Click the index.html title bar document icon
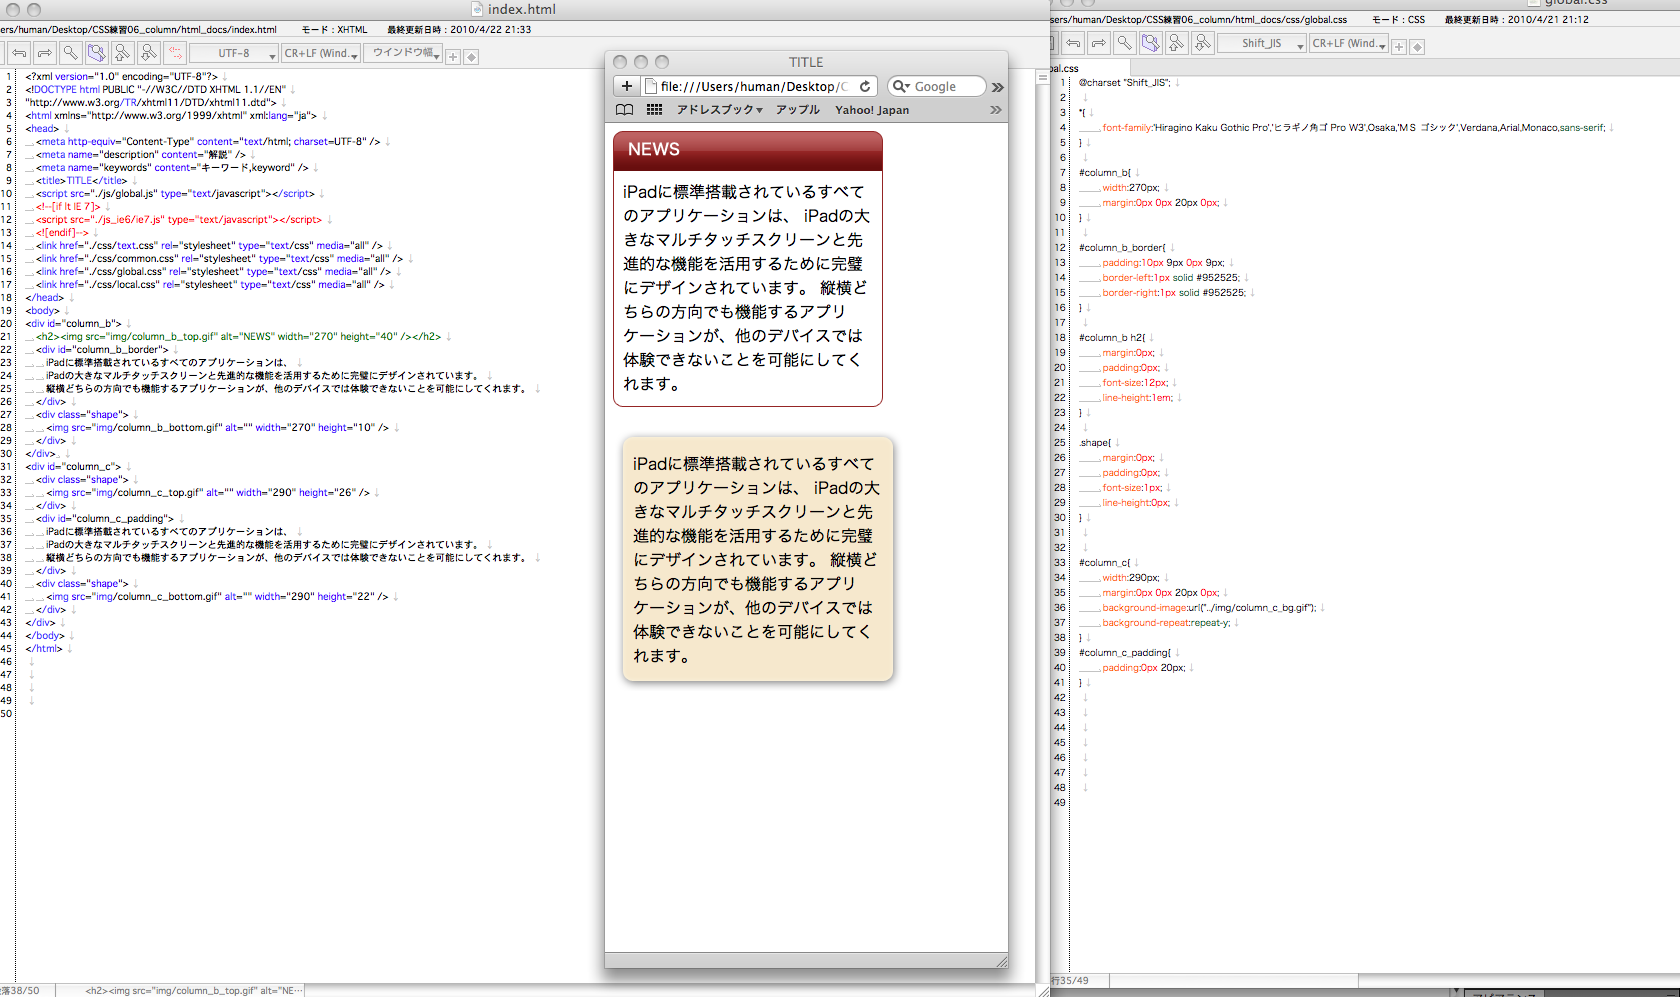This screenshot has height=997, width=1680. click(x=477, y=9)
